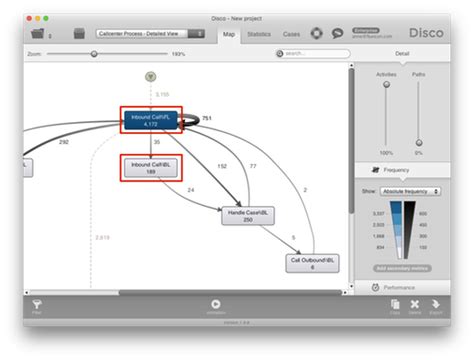The height and width of the screenshot is (360, 474).
Task: Click the Export arrow icon
Action: tap(436, 304)
